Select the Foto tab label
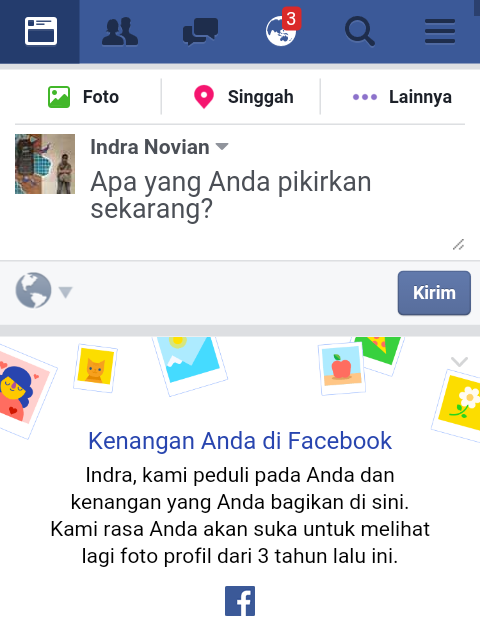480x627 pixels. 101,97
